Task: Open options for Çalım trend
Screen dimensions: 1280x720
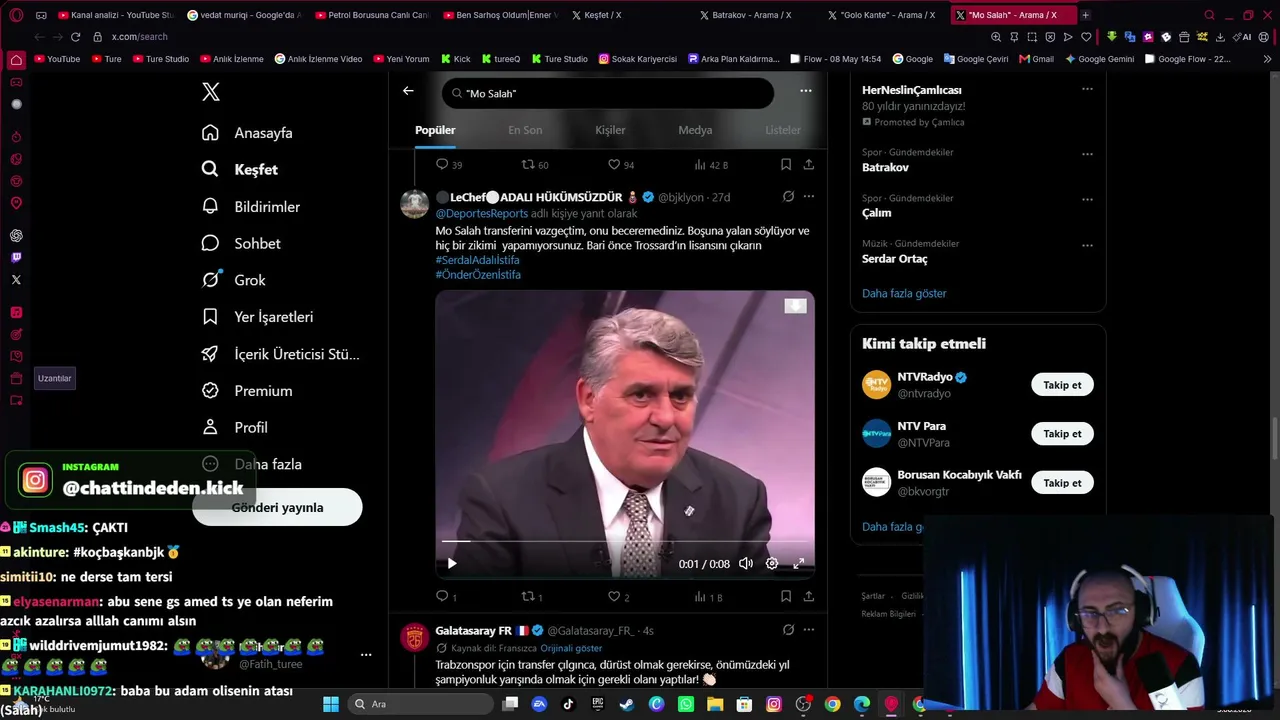Action: click(x=1087, y=199)
